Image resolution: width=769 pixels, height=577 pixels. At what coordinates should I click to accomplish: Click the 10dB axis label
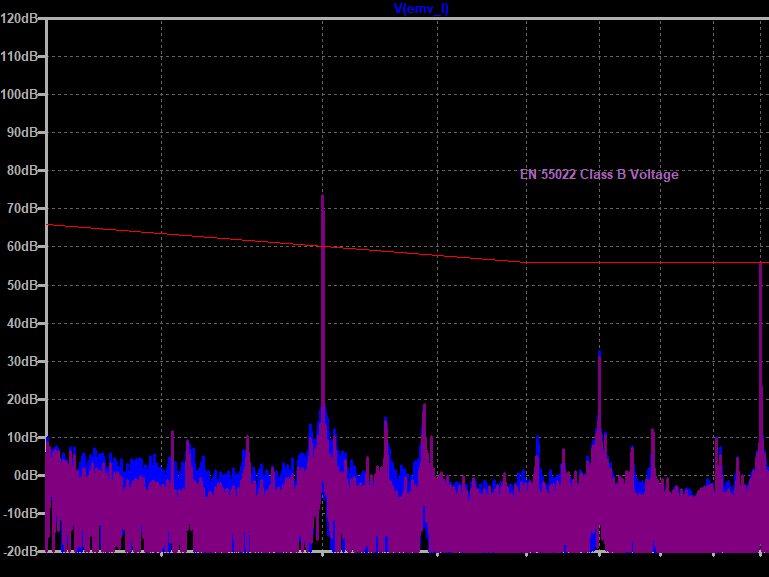[22, 437]
